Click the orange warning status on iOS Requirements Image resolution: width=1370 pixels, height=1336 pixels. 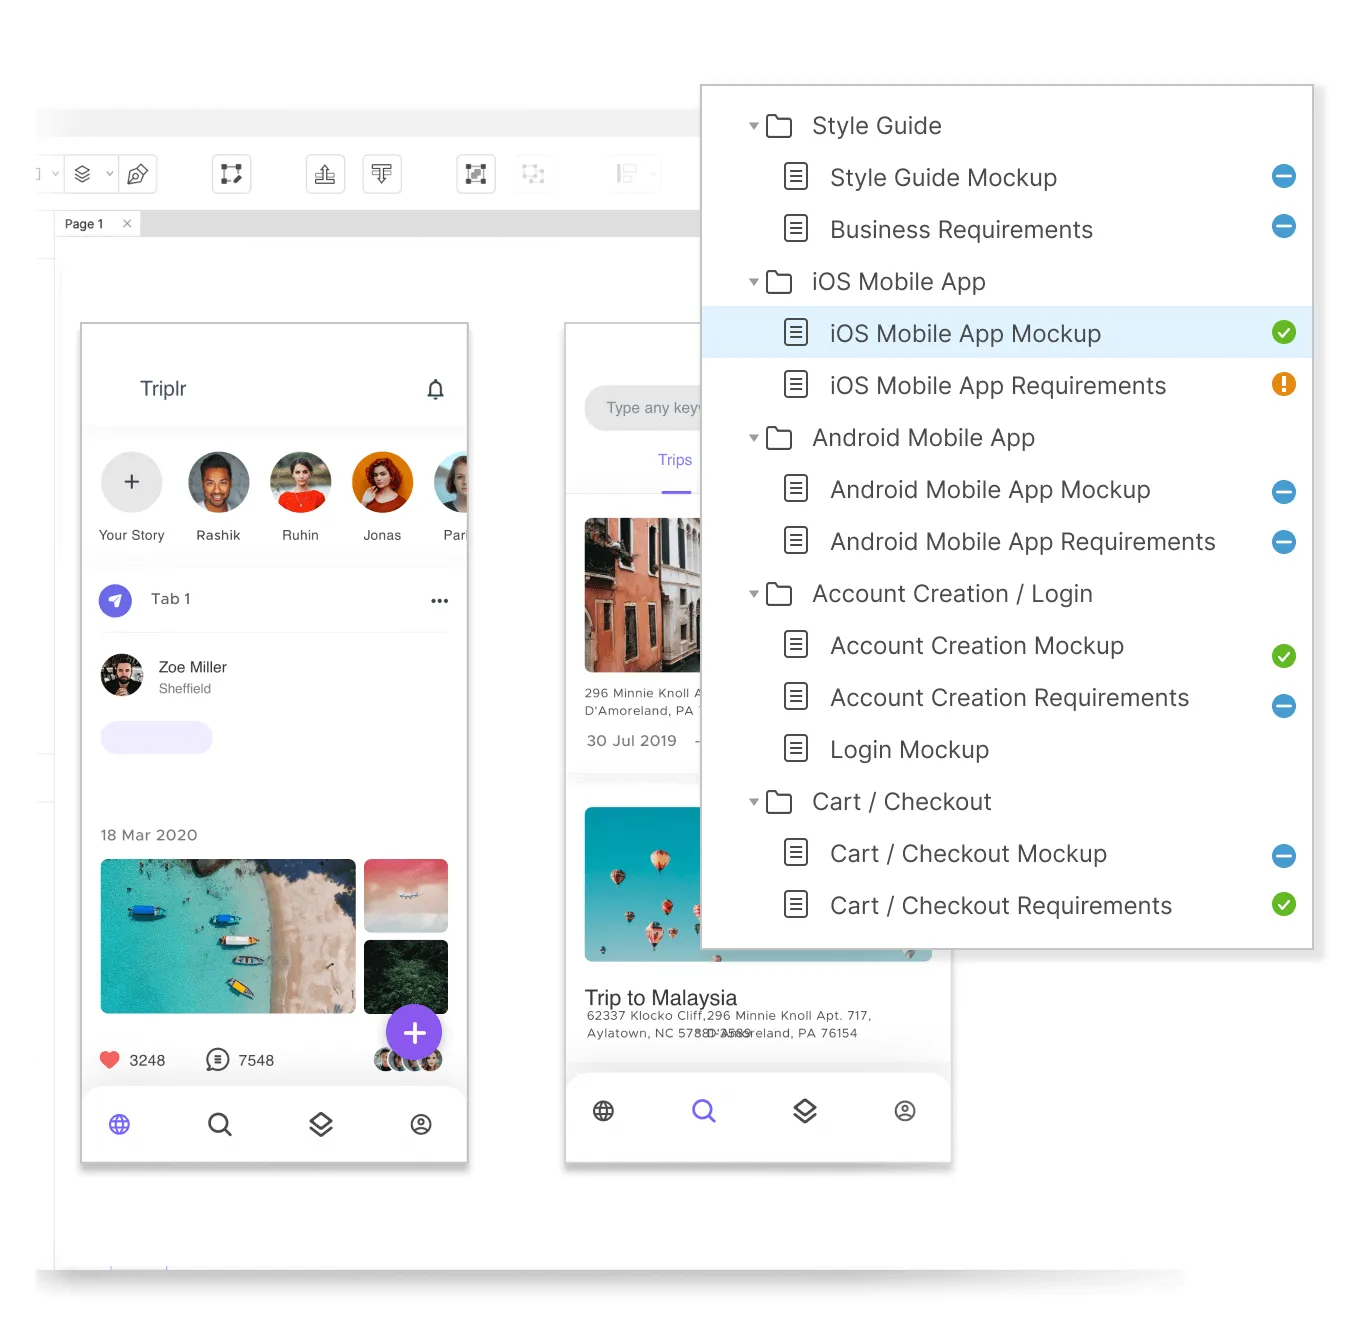pyautogui.click(x=1283, y=385)
